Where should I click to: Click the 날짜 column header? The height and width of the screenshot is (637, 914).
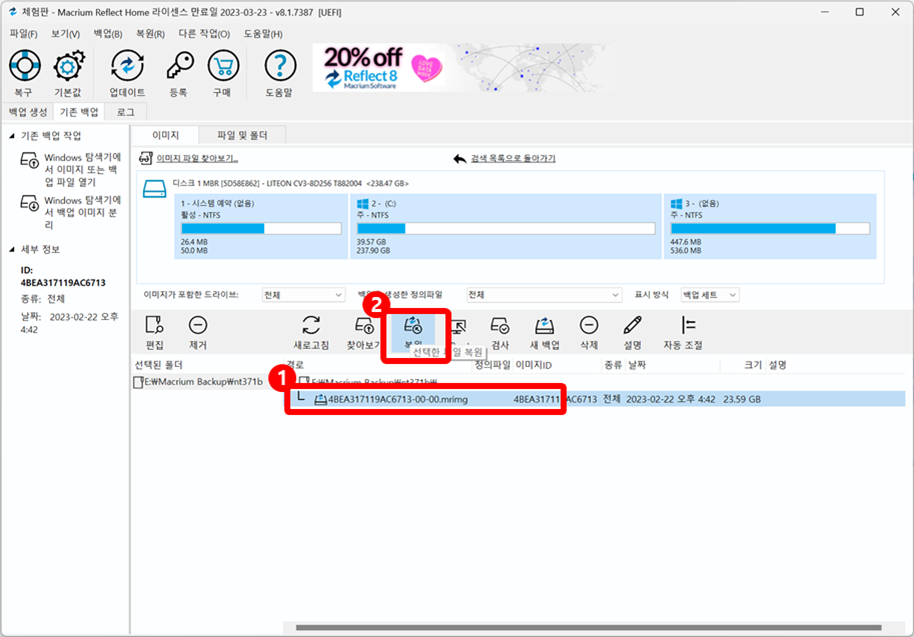[x=637, y=365]
